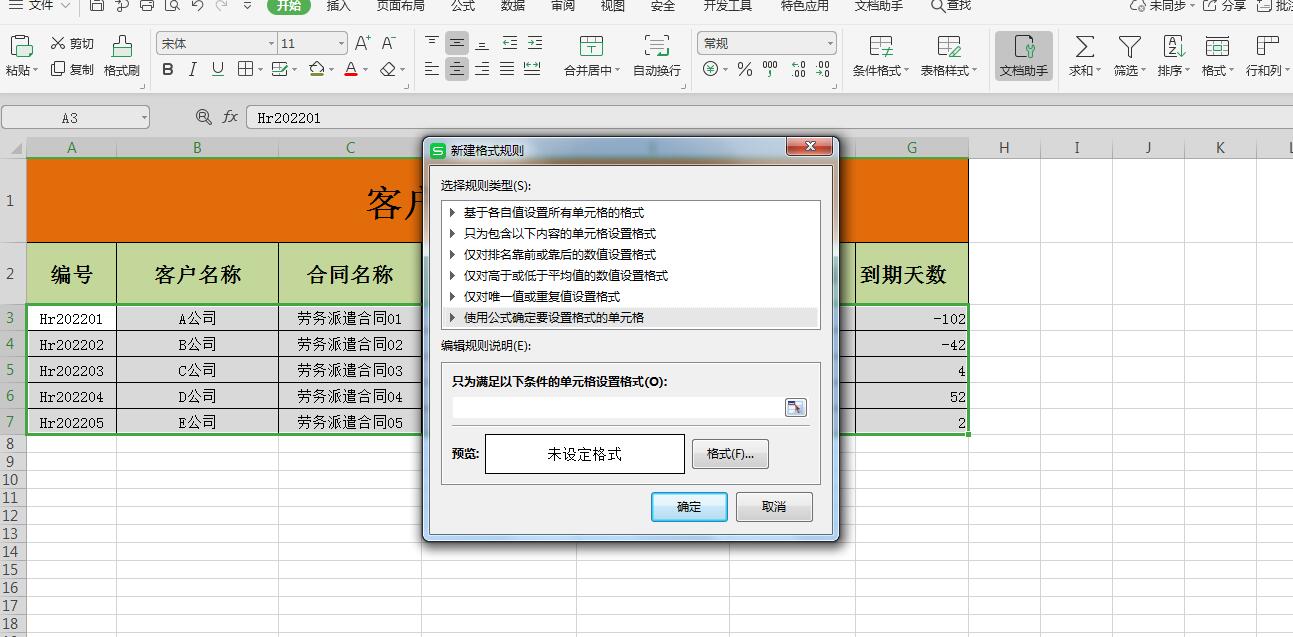Click the increase decimal places icon
Viewport: 1293px width, 637px height.
point(798,69)
